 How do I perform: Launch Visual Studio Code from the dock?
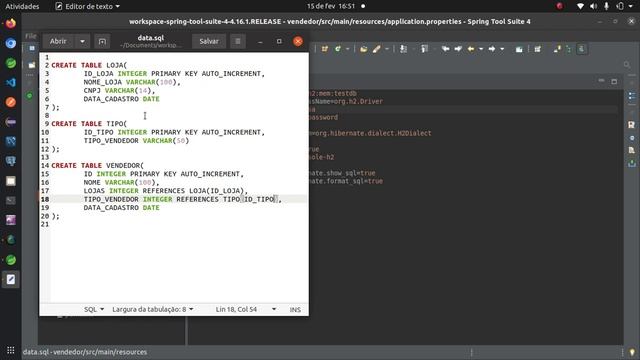coord(11,82)
